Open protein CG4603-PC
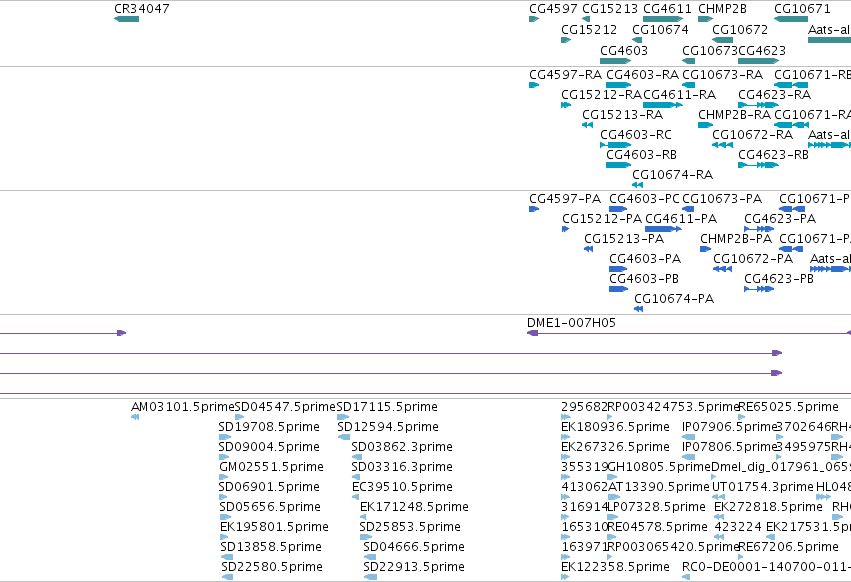Viewport: 851px width, 582px height. (644, 199)
